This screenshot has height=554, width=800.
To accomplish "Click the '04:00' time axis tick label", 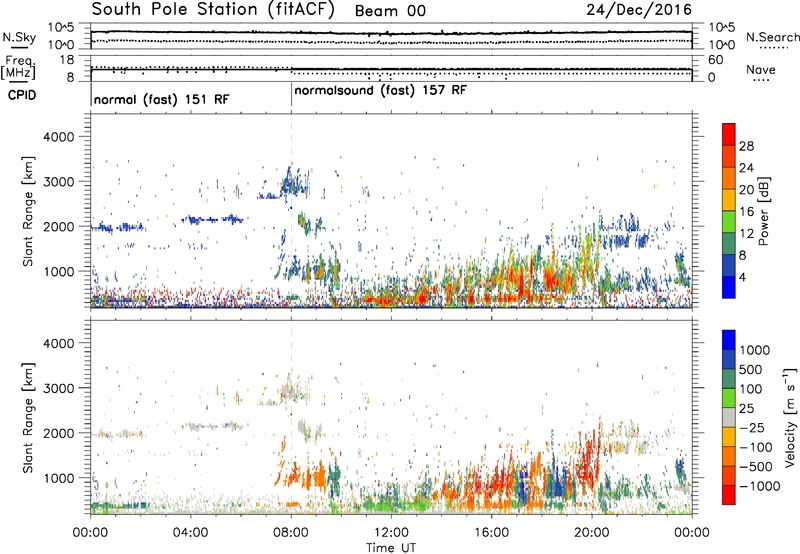I will click(191, 533).
